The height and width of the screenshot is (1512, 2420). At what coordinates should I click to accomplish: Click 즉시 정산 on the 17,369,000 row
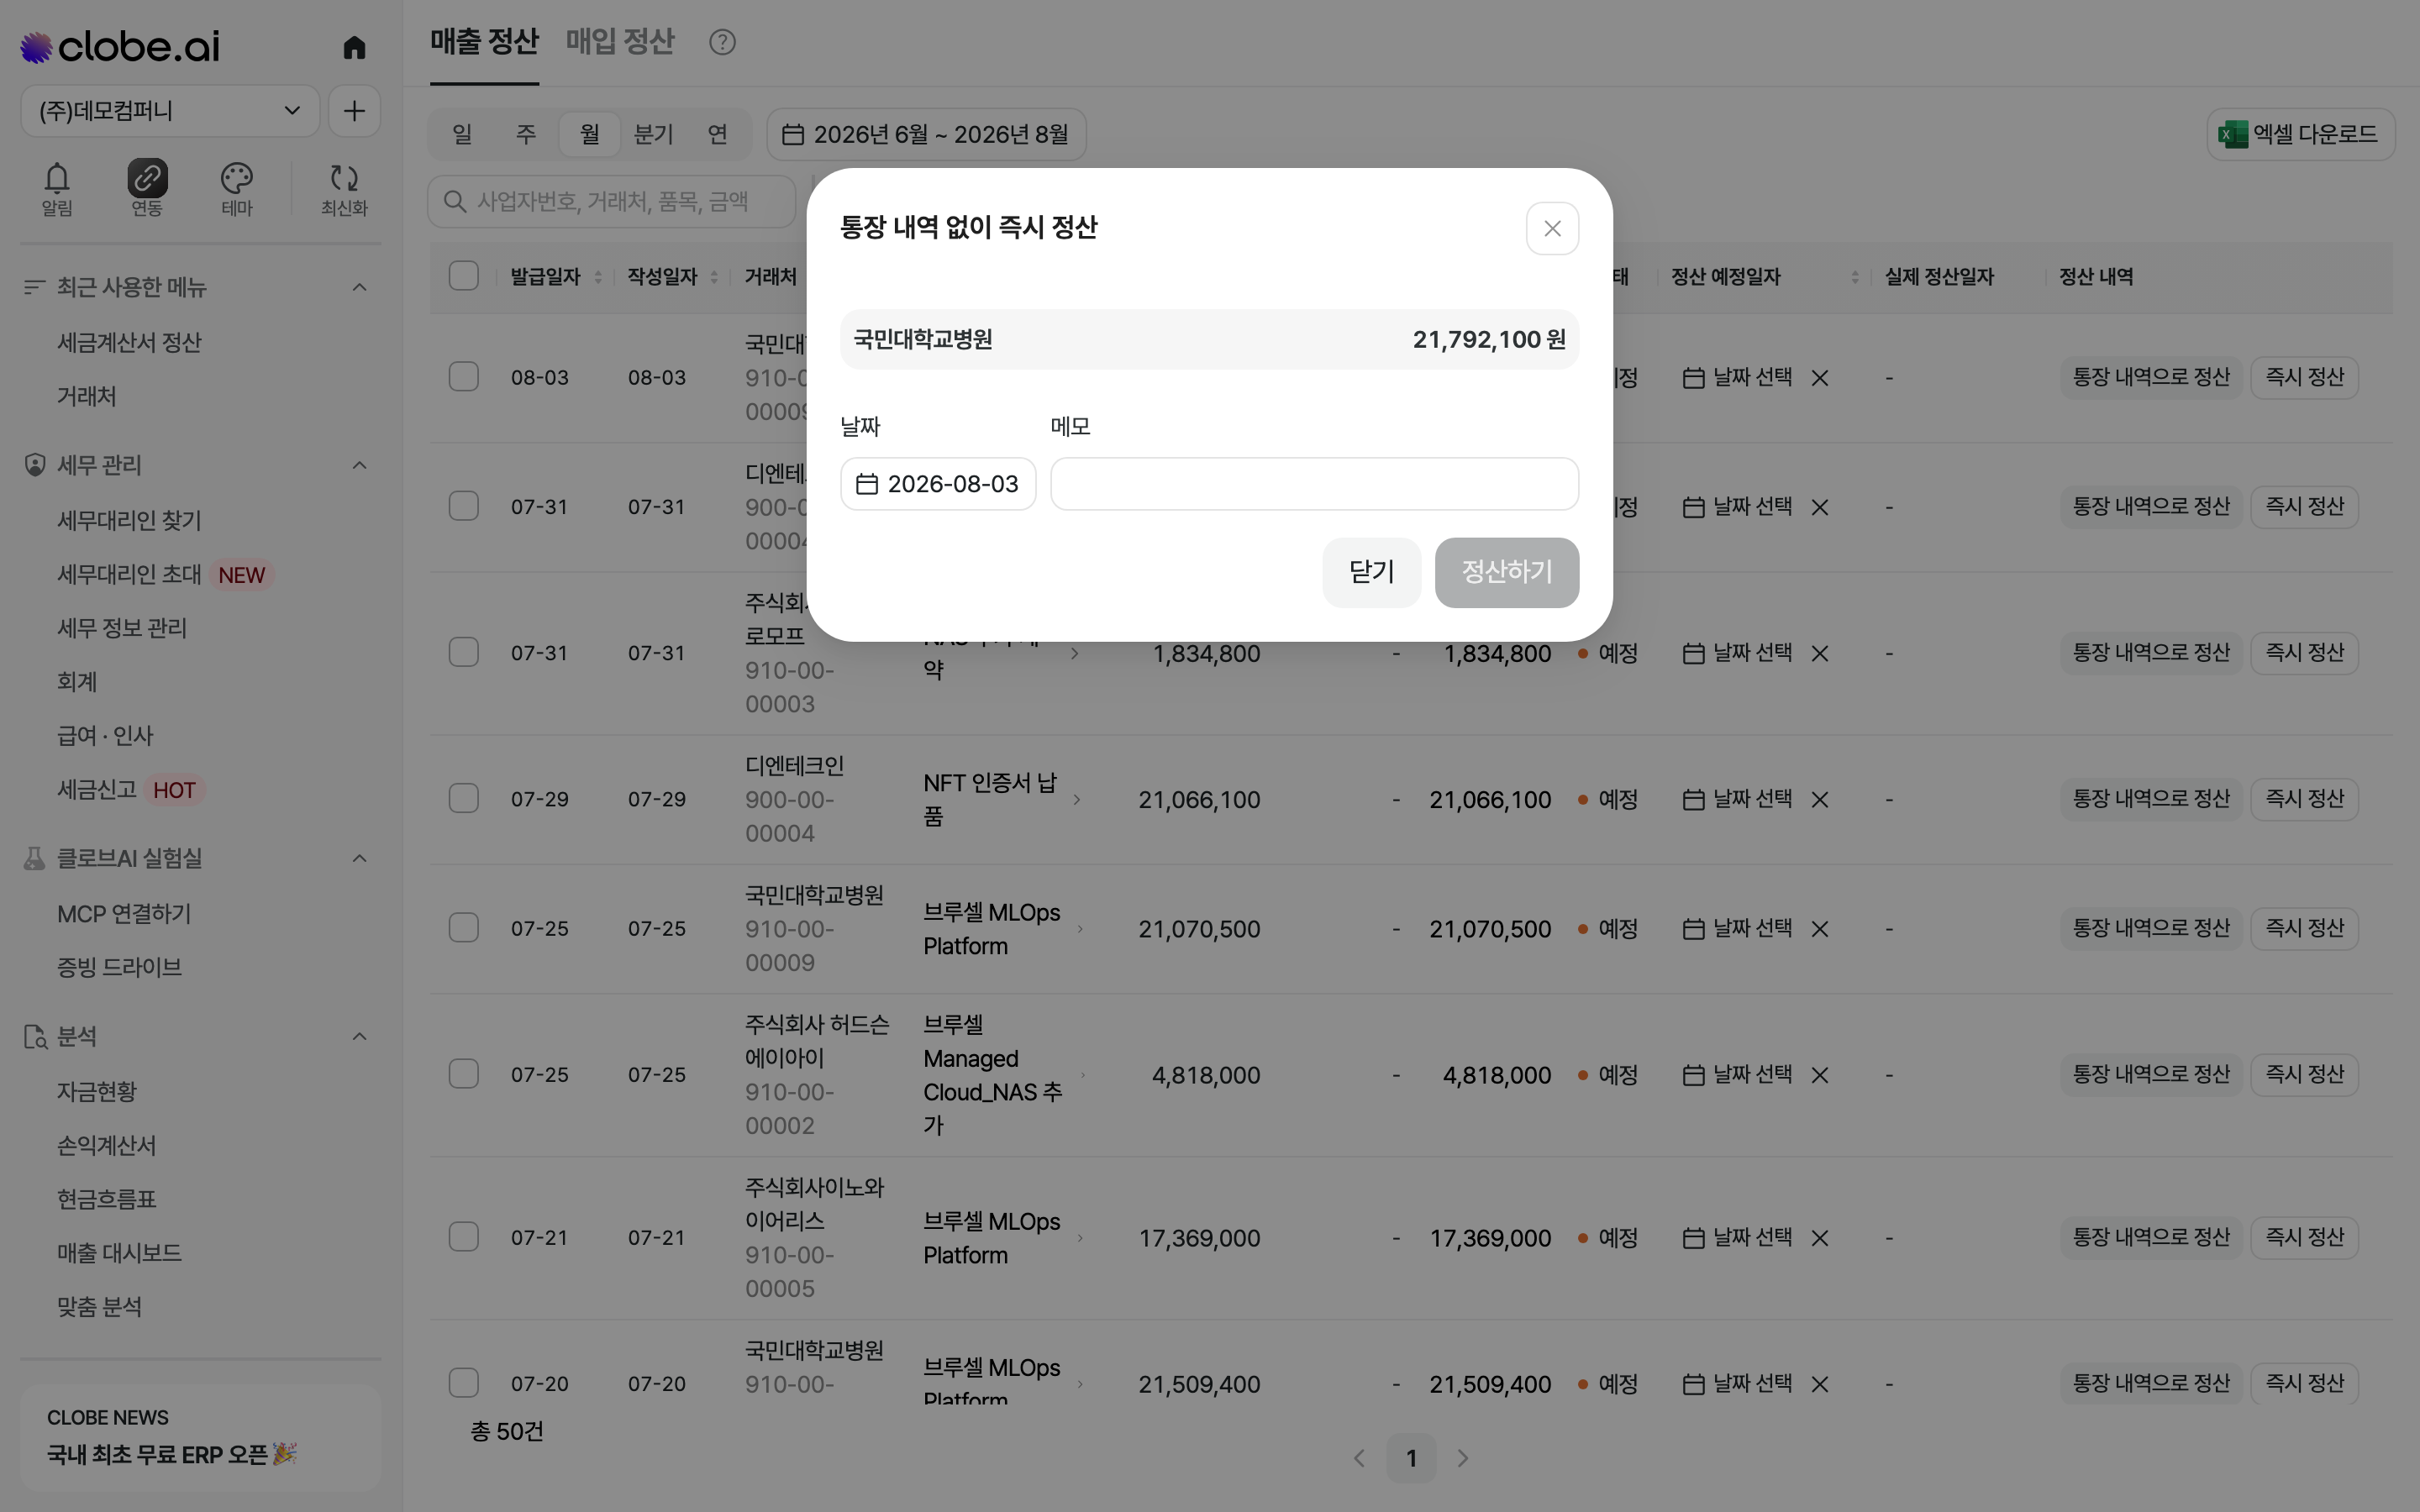(2304, 1237)
